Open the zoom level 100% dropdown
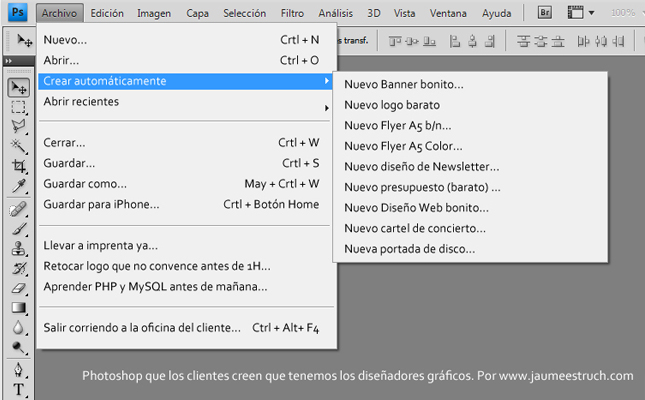 (626, 13)
